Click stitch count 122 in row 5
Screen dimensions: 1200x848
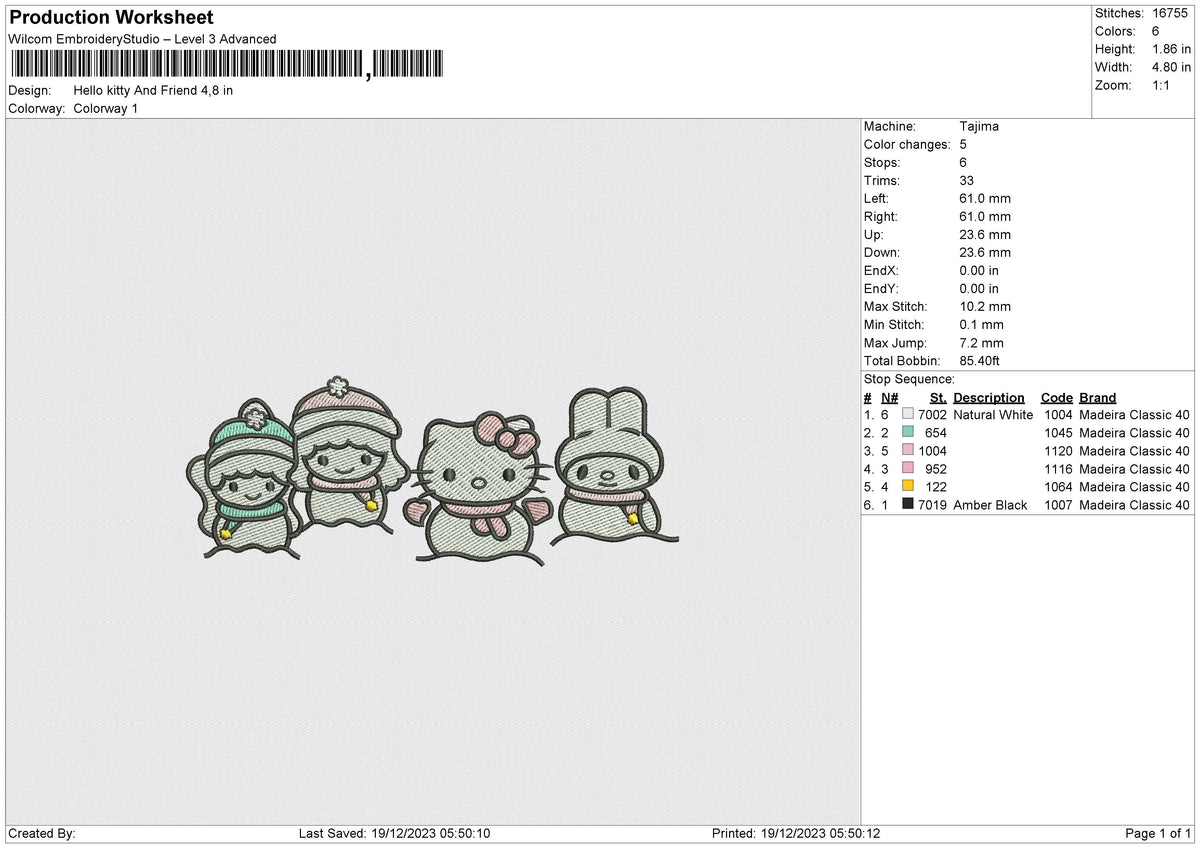[x=936, y=487]
